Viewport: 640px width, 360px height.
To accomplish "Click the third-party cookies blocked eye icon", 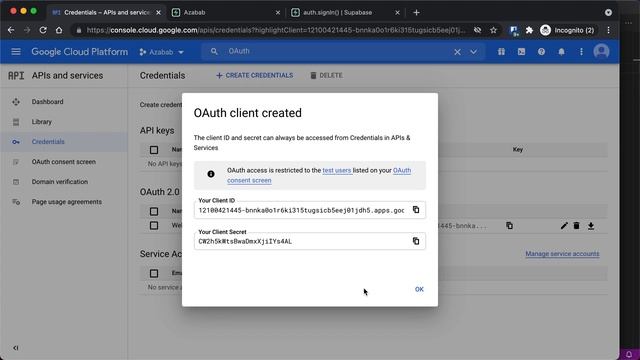I will (x=477, y=30).
